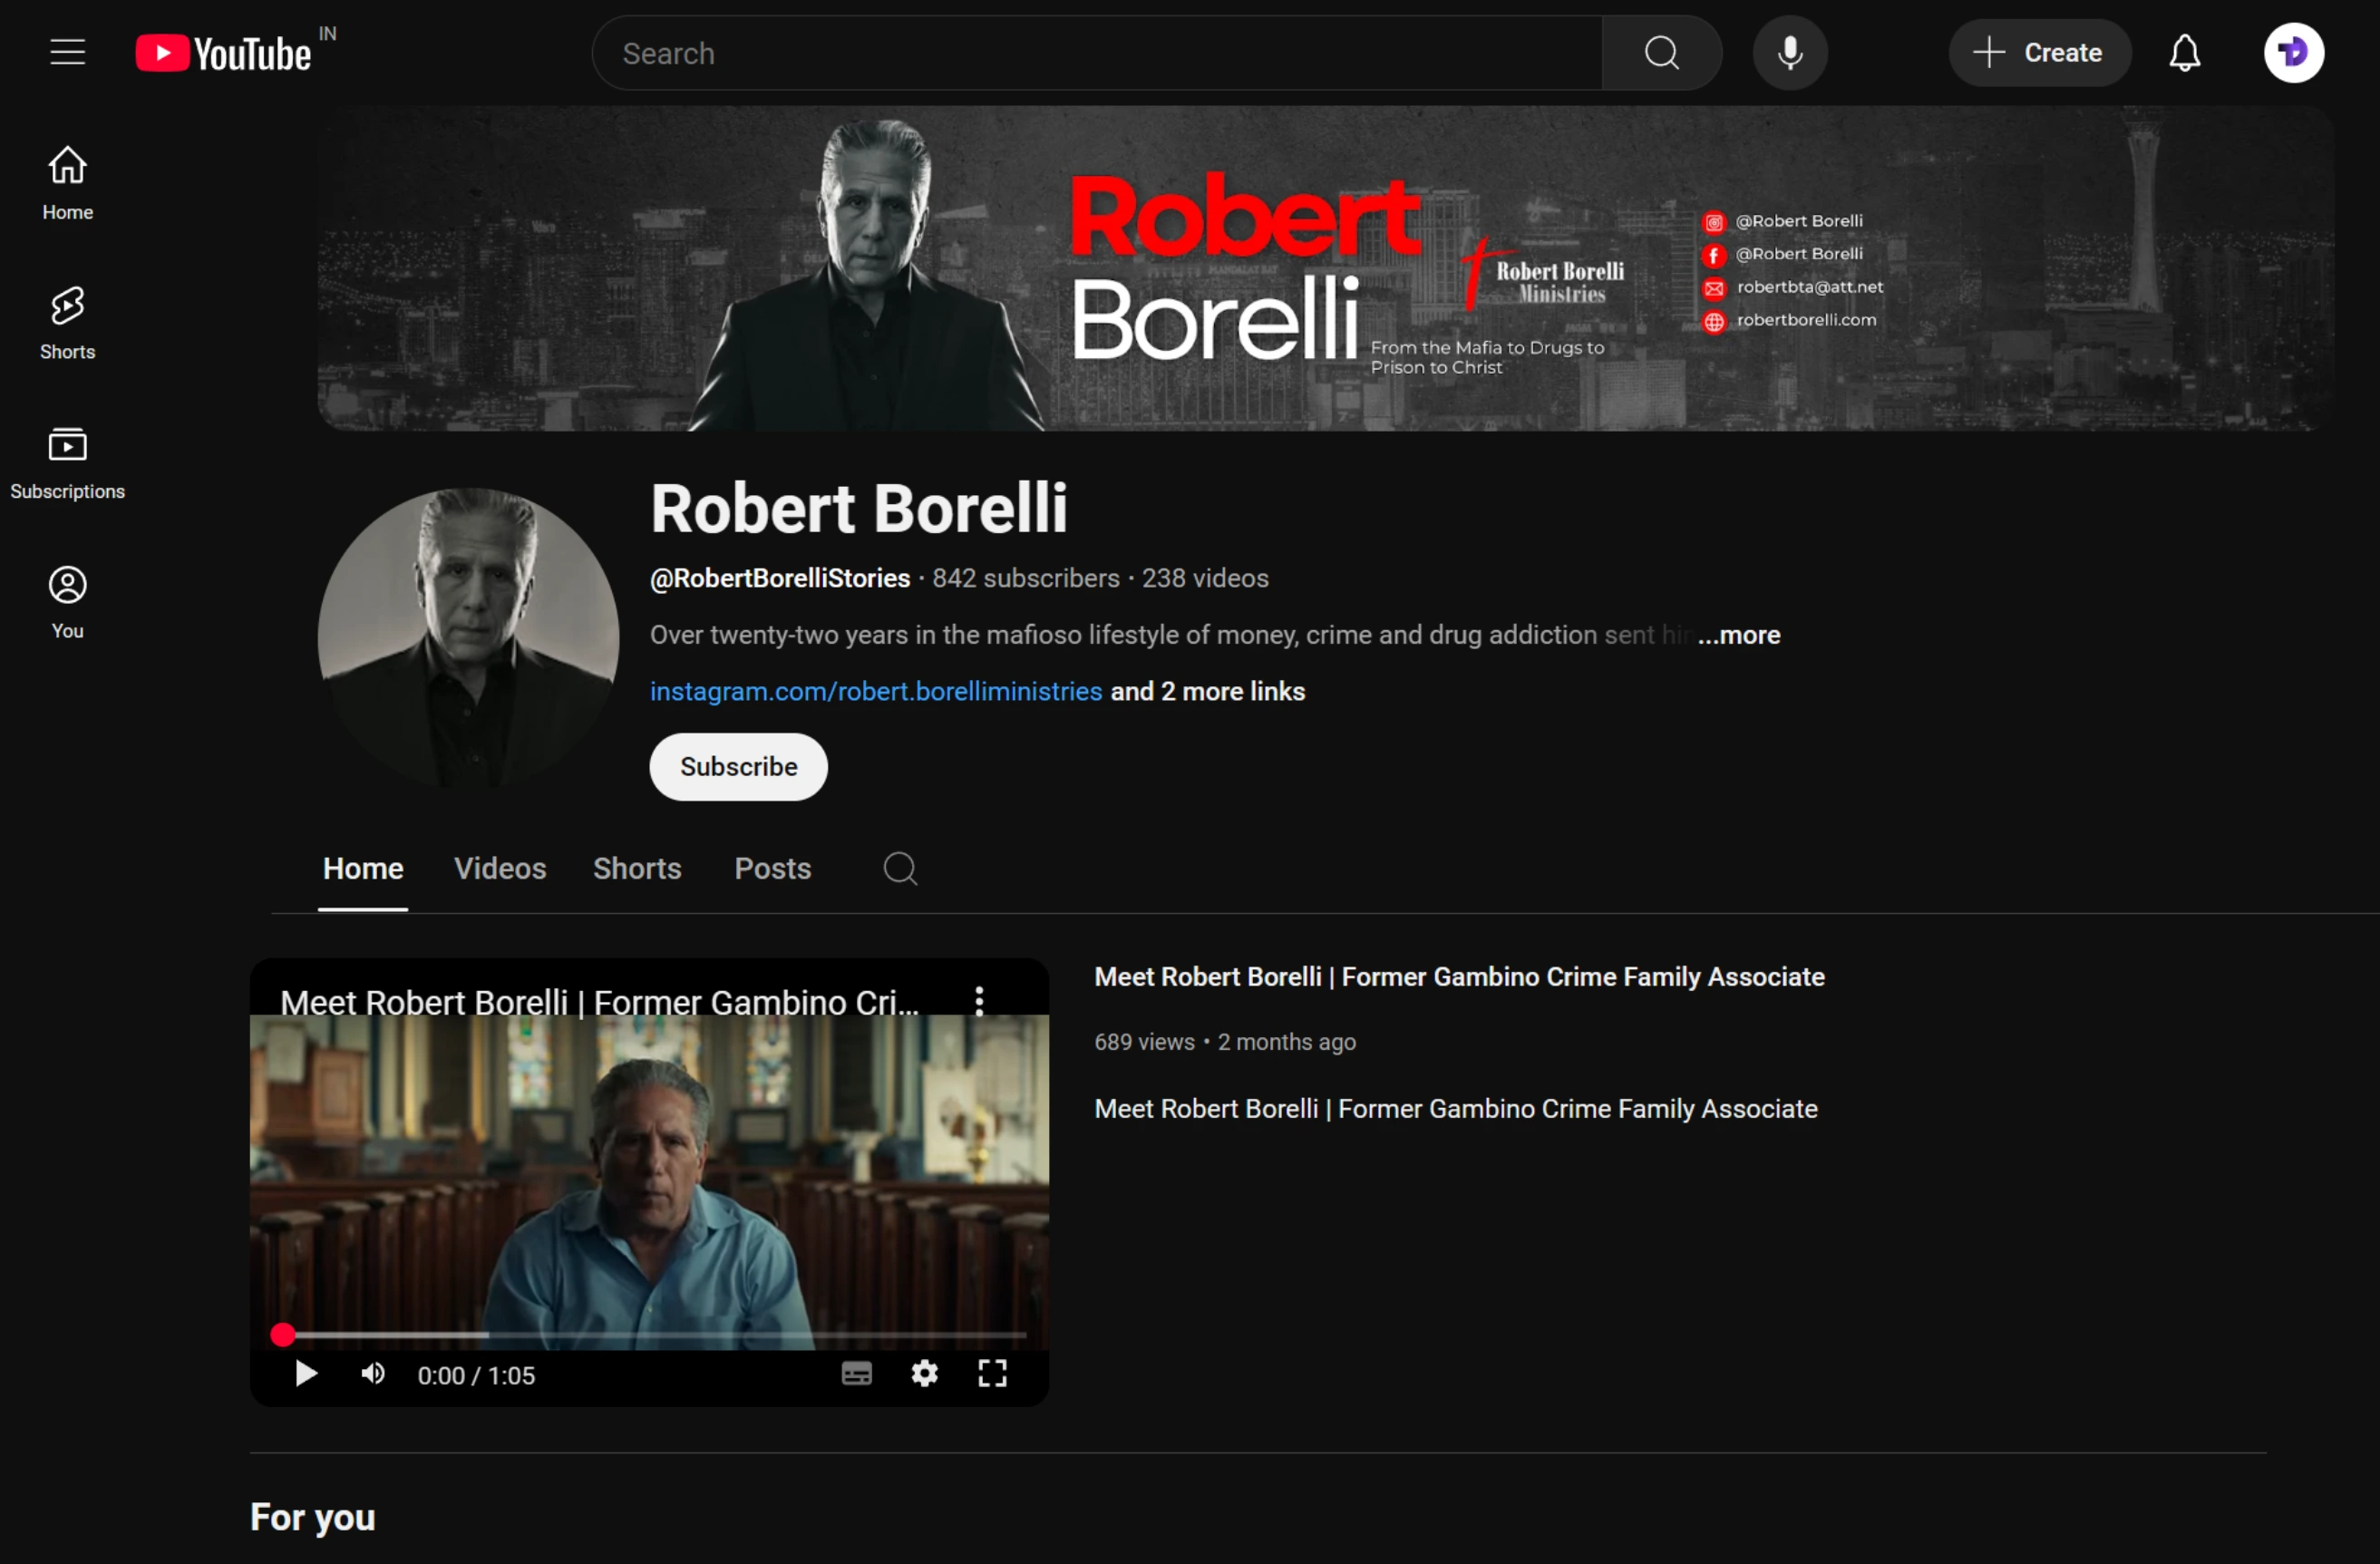The height and width of the screenshot is (1564, 2380).
Task: Click the '689 views' text
Action: point(1144,1042)
